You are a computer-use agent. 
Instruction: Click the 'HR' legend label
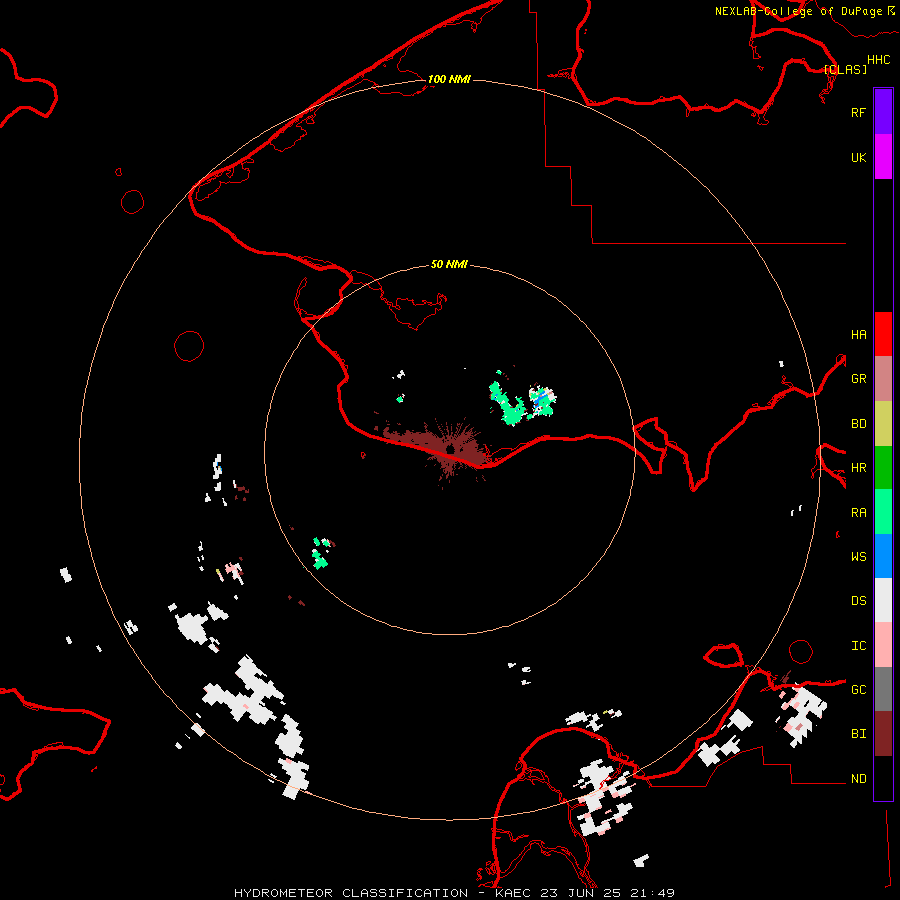pyautogui.click(x=858, y=468)
